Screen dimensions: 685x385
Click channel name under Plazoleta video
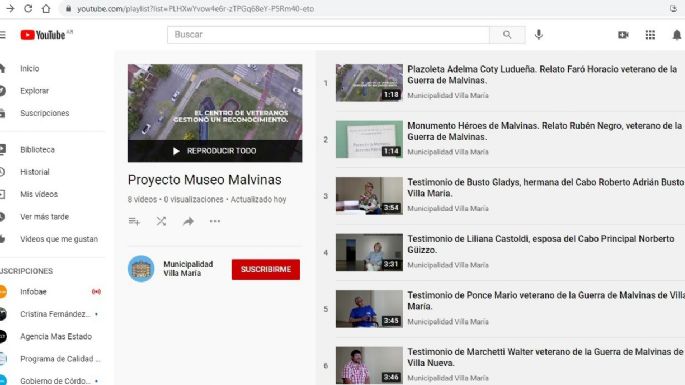coord(448,95)
